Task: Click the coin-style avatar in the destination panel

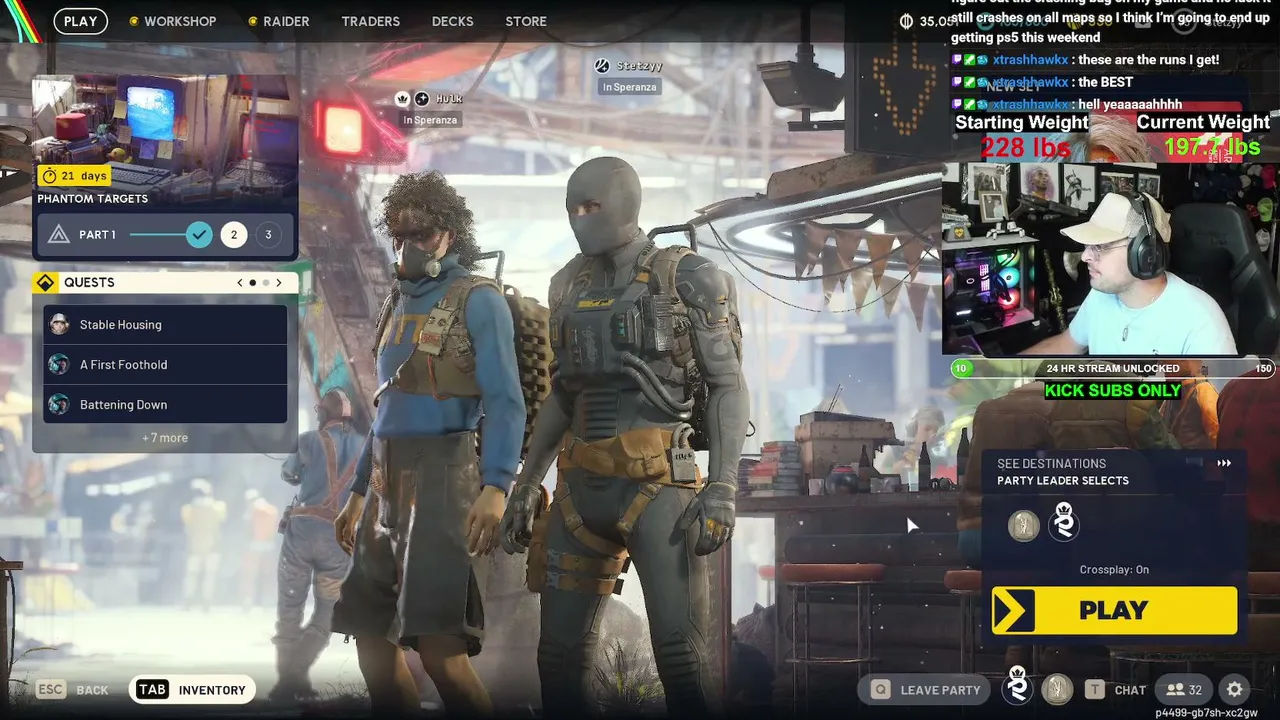Action: click(x=1023, y=526)
